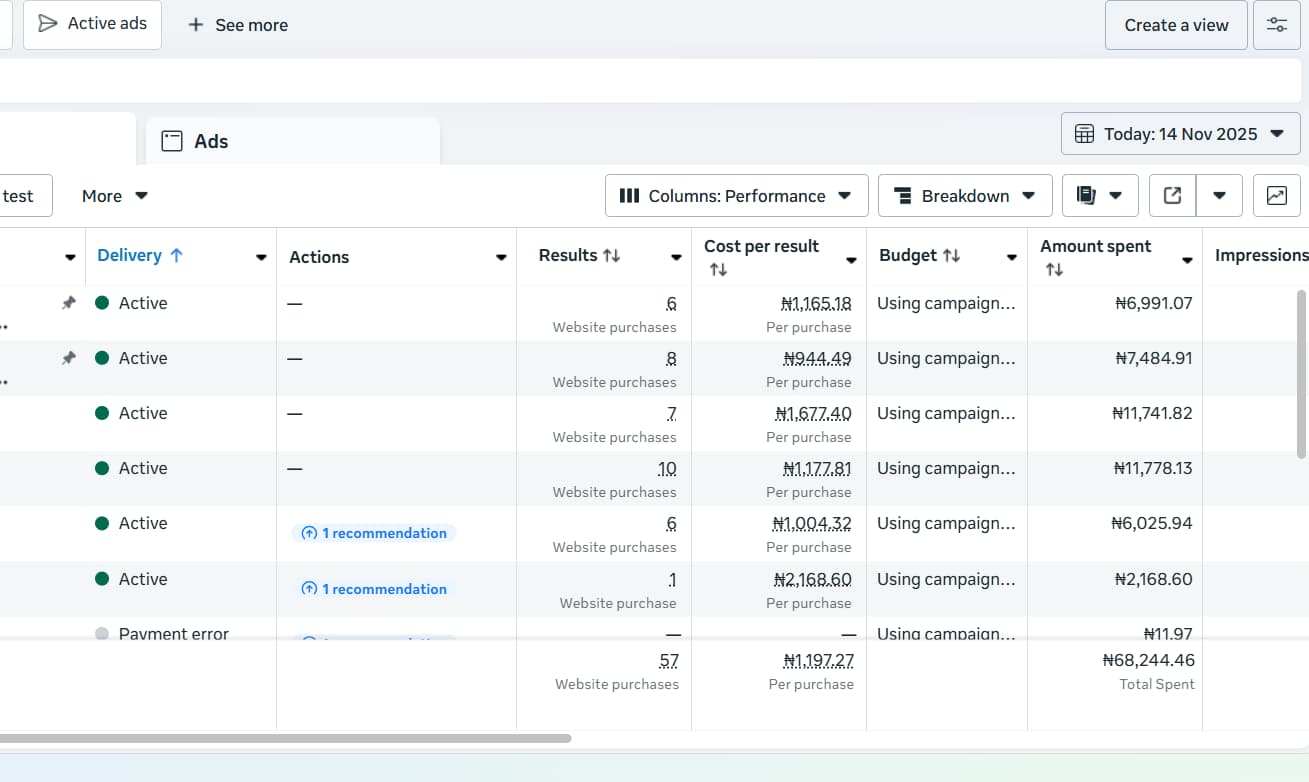Sort by Results column arrows
This screenshot has height=782, width=1309.
click(611, 256)
